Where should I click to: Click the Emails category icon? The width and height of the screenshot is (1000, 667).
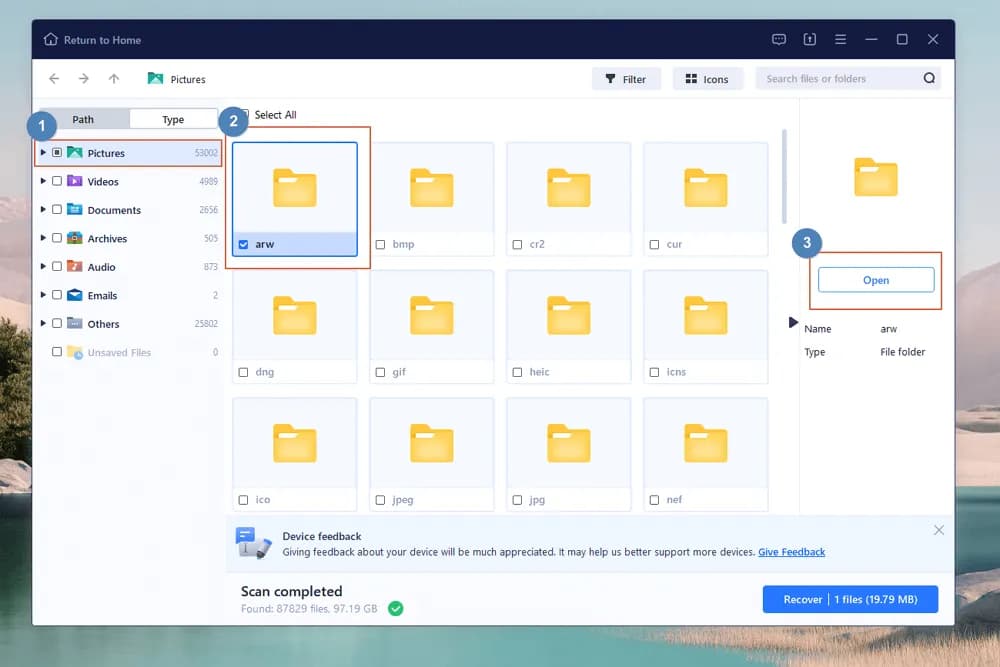(75, 296)
